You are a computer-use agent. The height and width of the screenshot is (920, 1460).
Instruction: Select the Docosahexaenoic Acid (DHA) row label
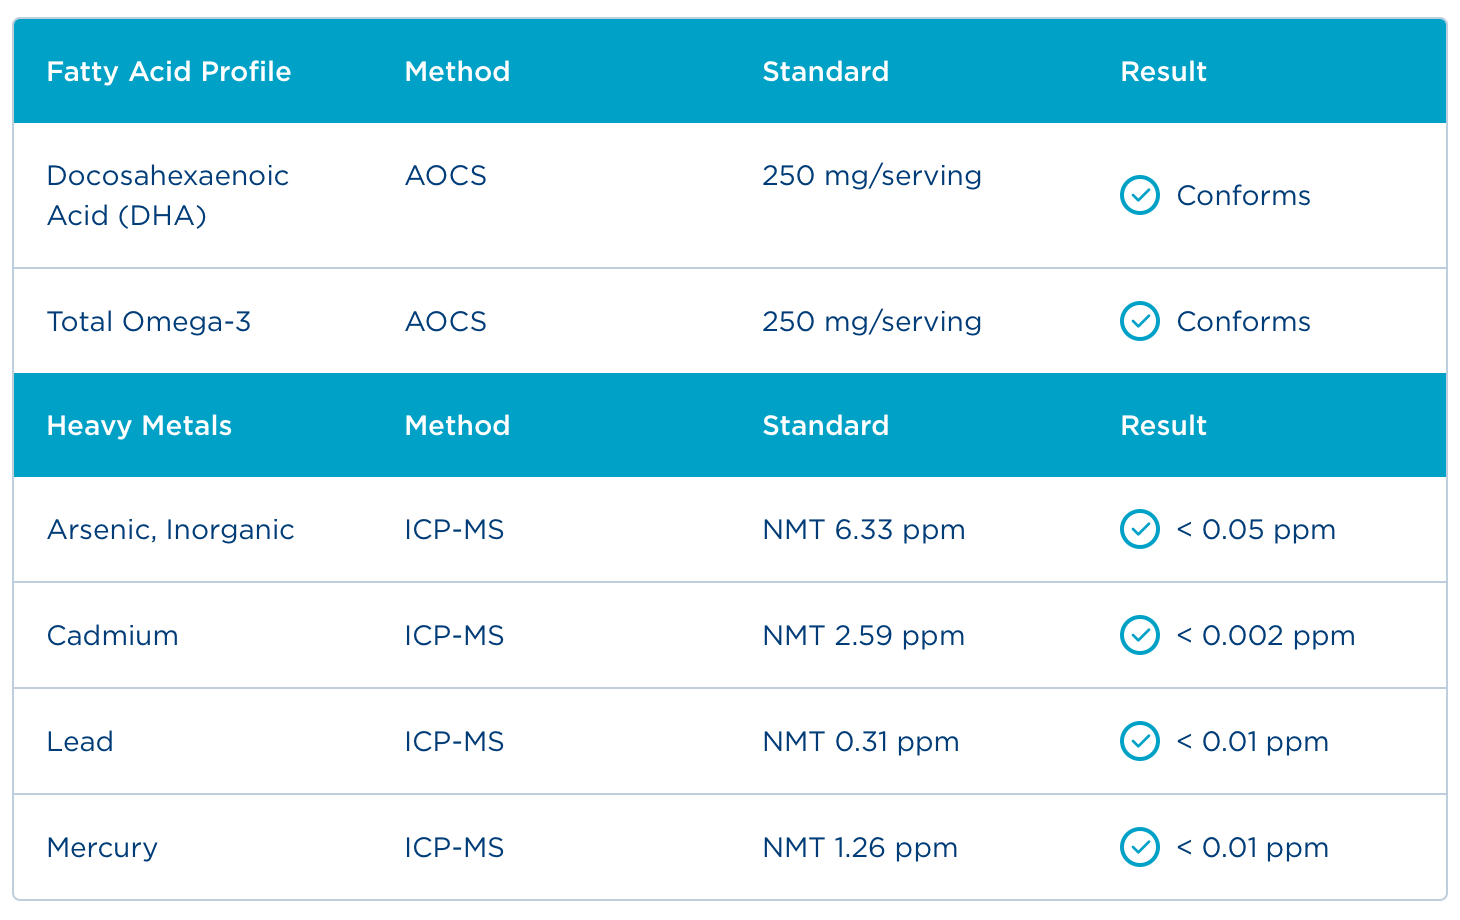tap(167, 195)
